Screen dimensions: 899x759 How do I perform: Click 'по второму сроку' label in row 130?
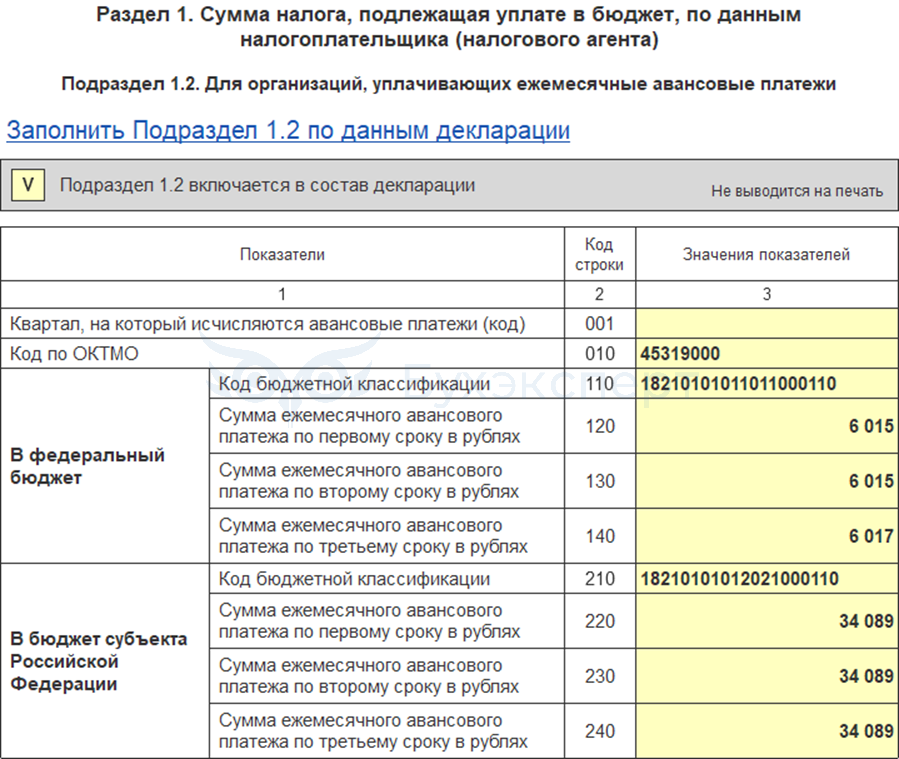pyautogui.click(x=369, y=481)
